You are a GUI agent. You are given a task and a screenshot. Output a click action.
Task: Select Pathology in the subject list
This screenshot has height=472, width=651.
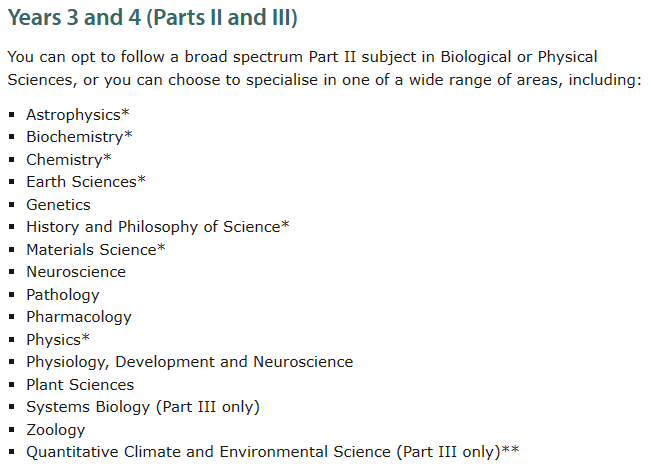coord(63,295)
